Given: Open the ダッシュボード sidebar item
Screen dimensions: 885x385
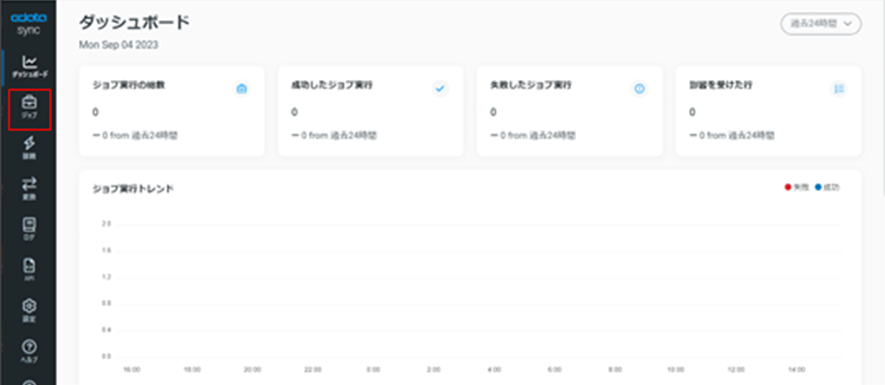Looking at the screenshot, I should [x=29, y=67].
